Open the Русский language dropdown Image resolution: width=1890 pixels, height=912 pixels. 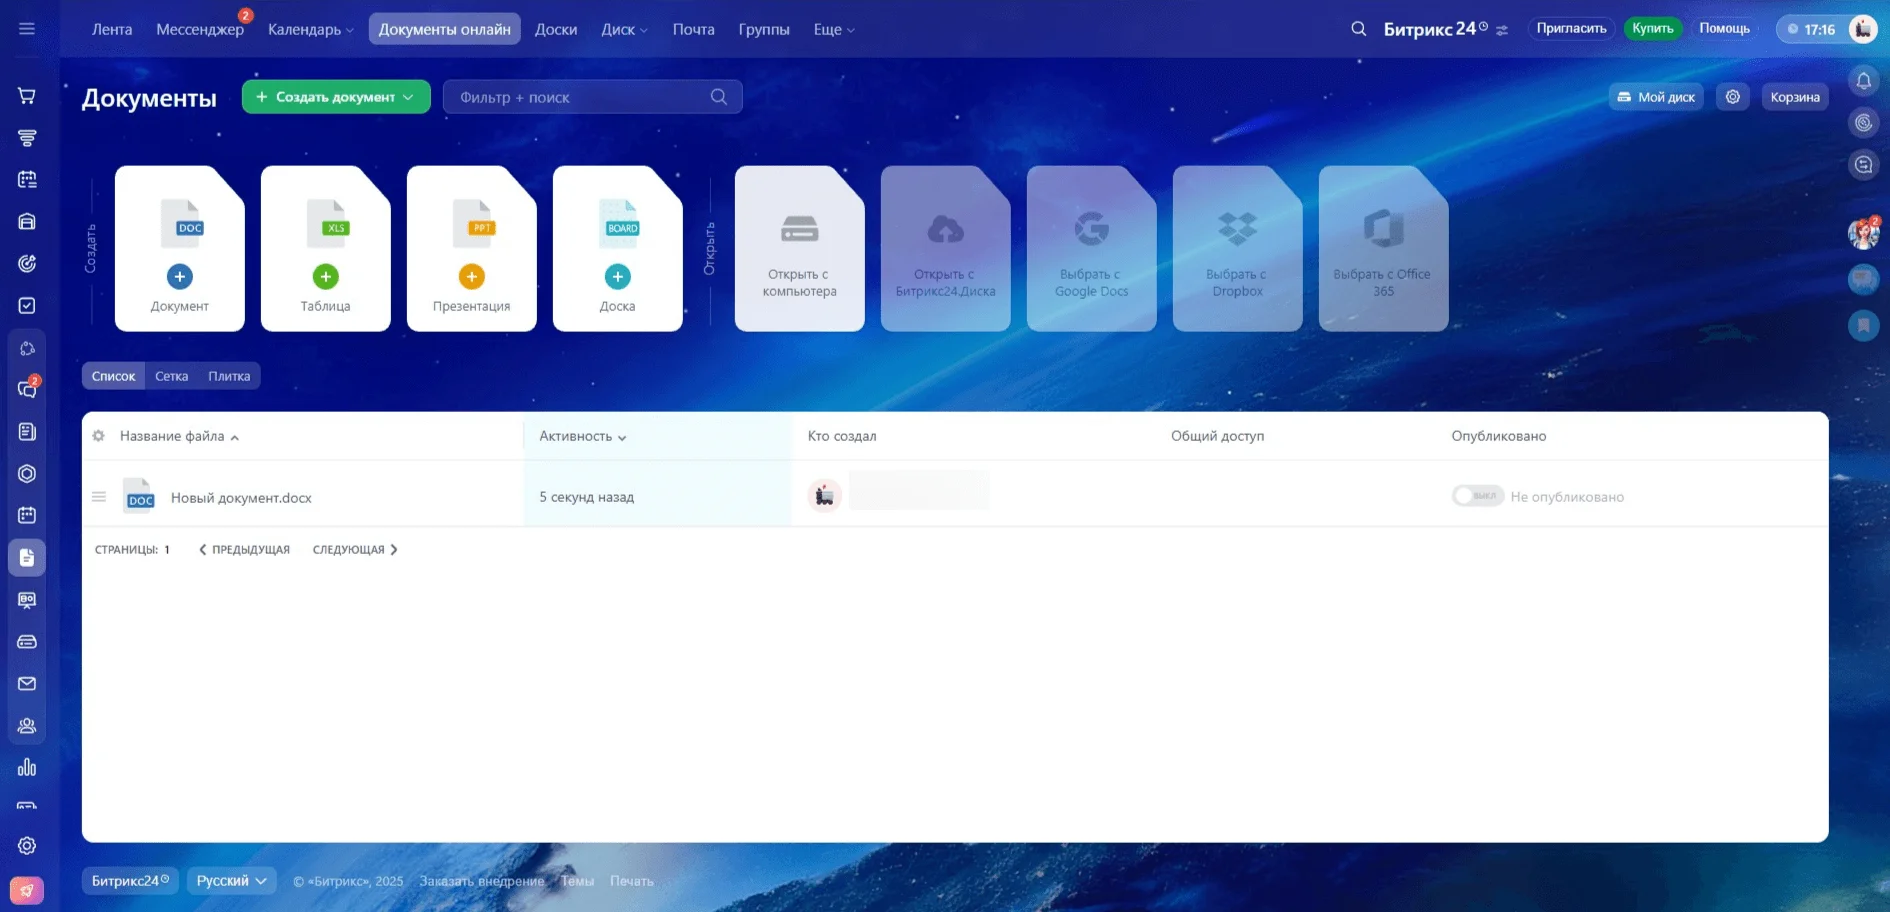click(x=232, y=881)
